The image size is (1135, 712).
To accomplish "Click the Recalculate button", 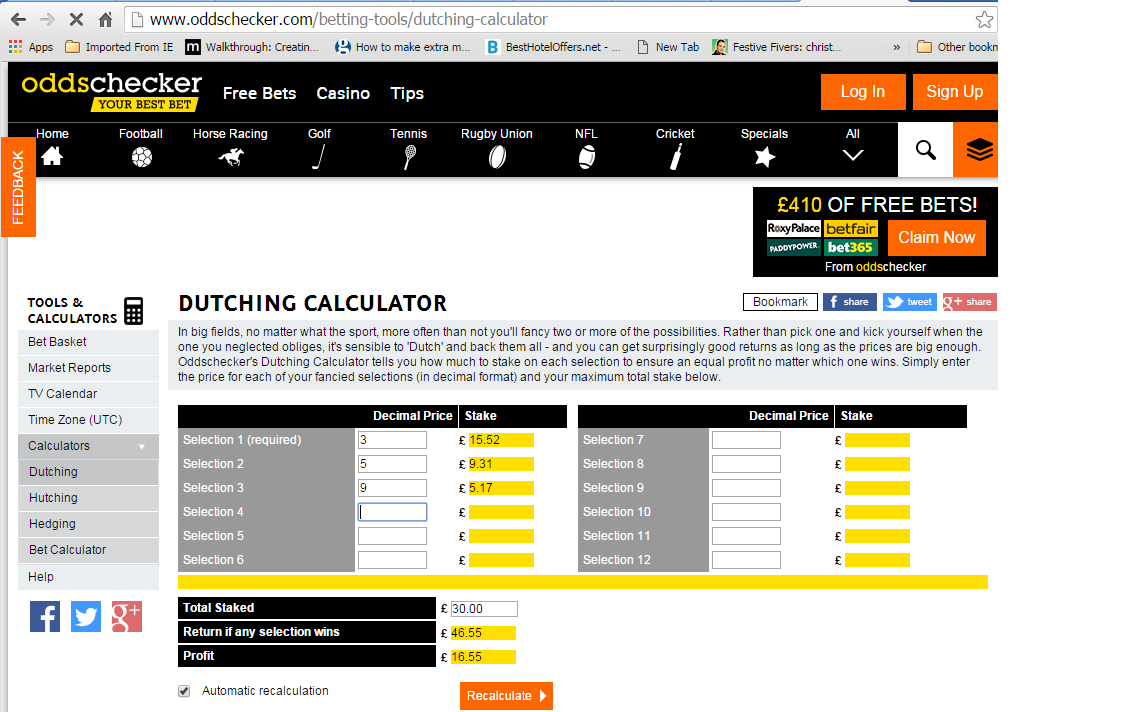I will [506, 696].
